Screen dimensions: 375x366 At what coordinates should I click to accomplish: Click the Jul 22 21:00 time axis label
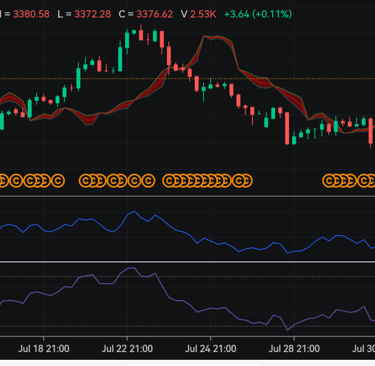pos(127,349)
